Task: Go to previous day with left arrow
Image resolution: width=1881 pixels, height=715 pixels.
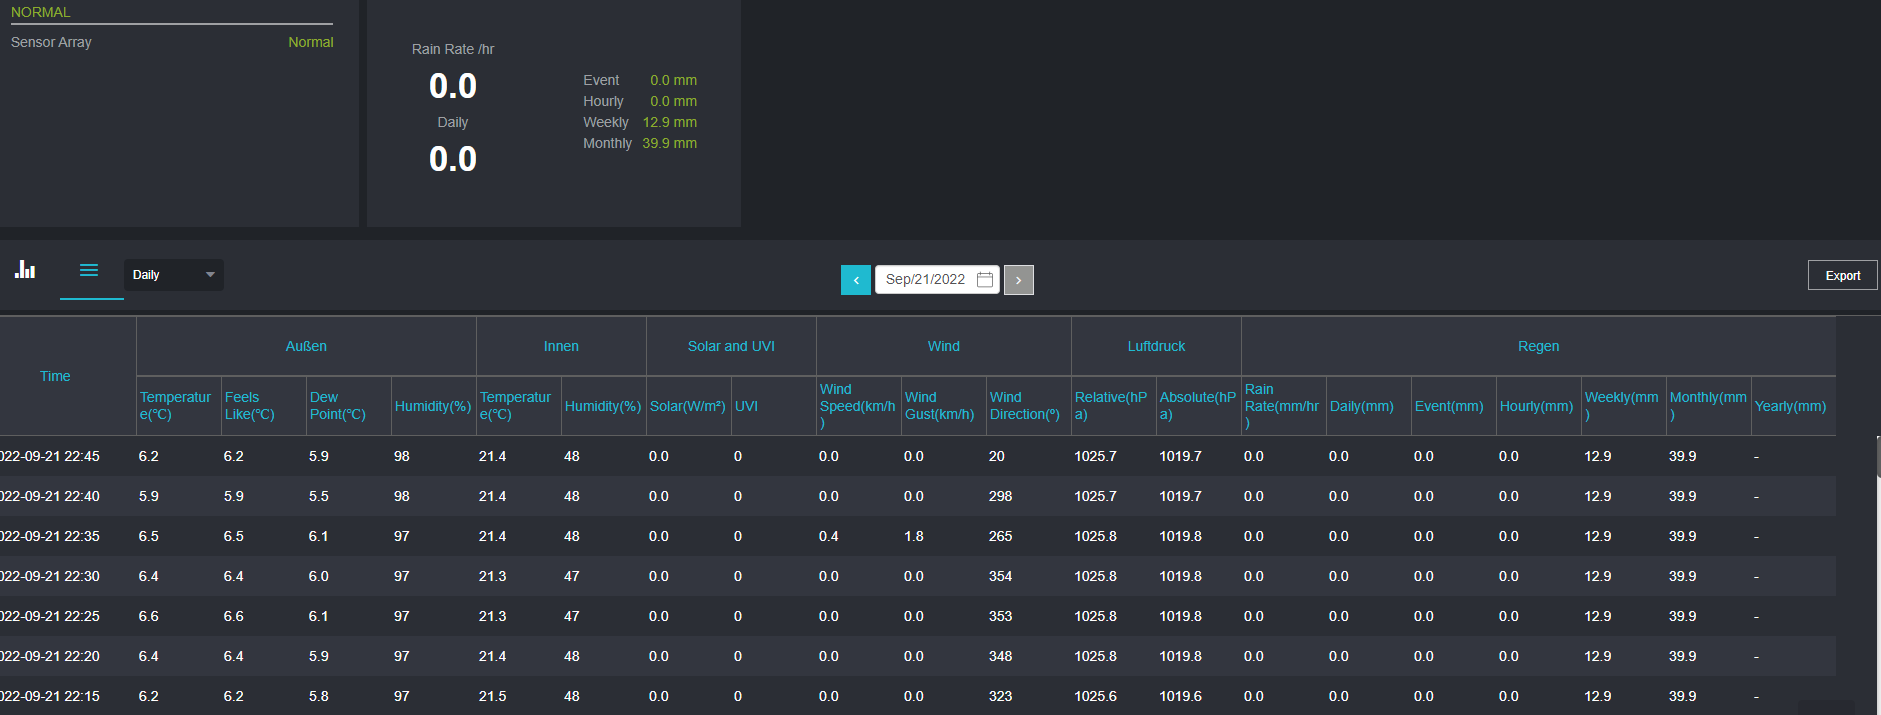Action: [x=856, y=280]
